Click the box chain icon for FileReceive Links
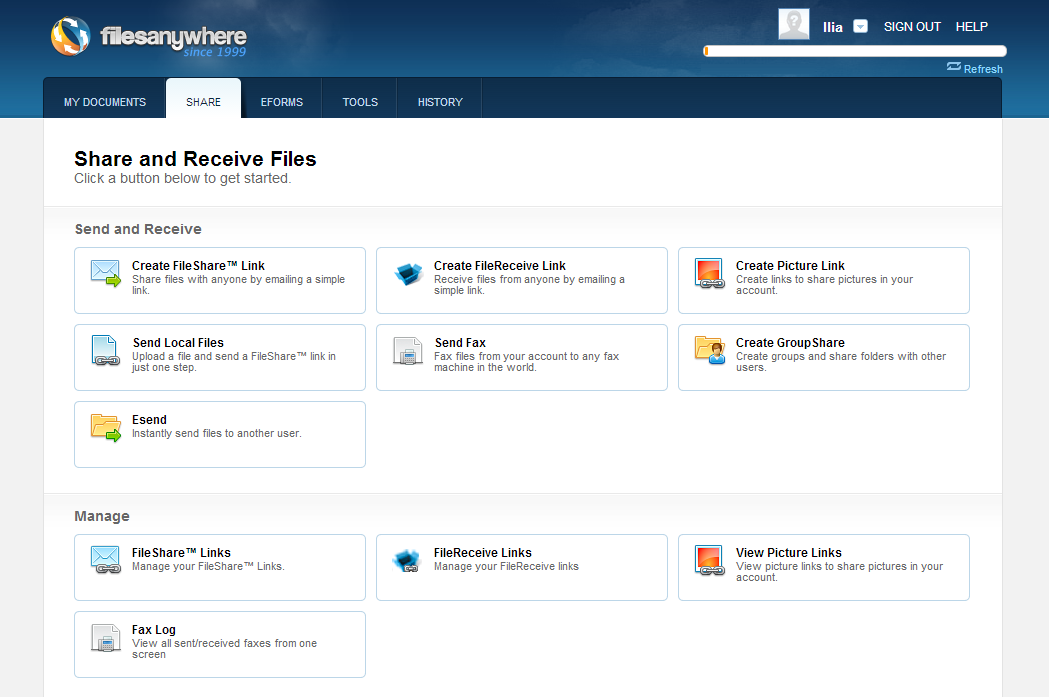 pos(407,561)
